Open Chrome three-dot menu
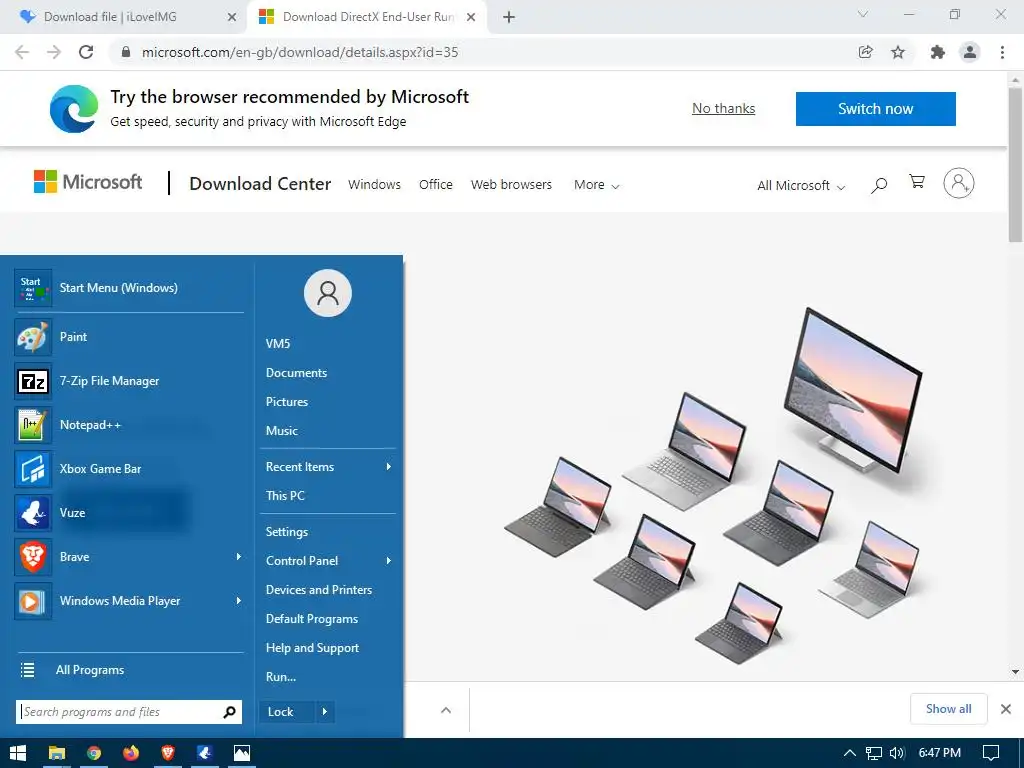Image resolution: width=1024 pixels, height=768 pixels. click(1002, 52)
